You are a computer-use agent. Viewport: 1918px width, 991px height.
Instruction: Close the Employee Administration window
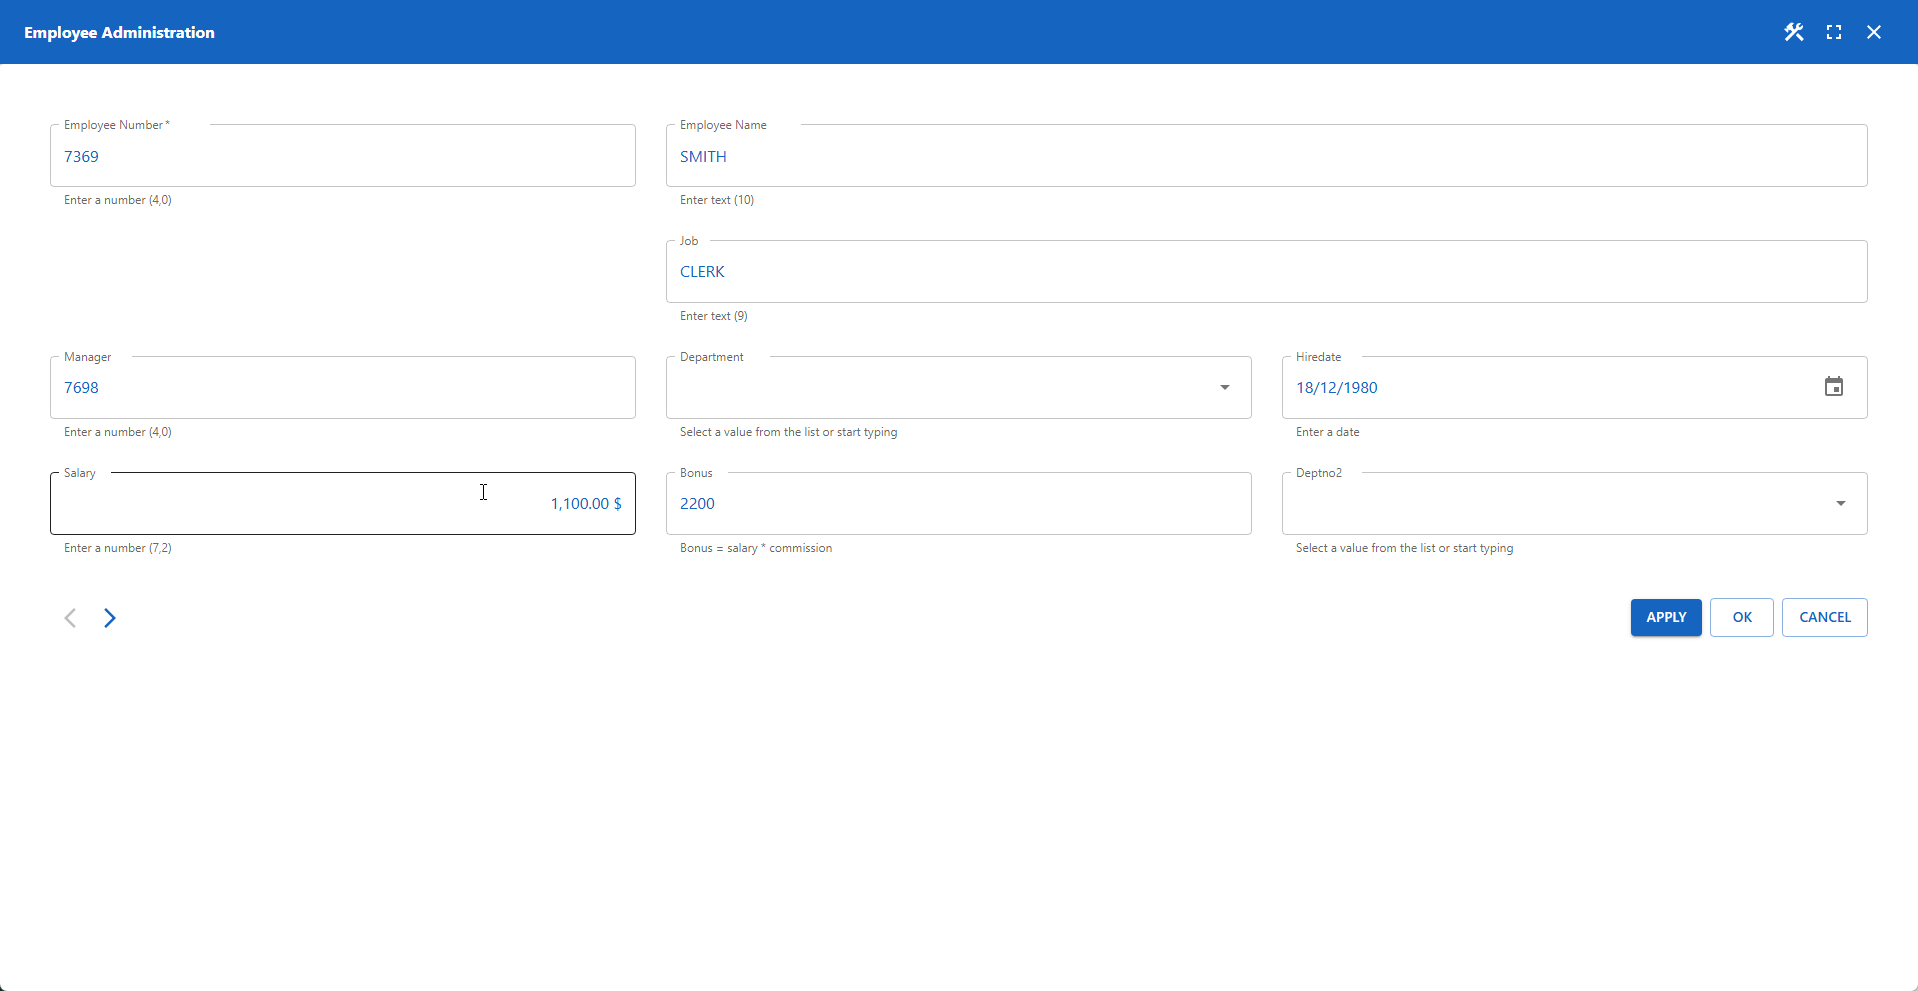coord(1874,31)
